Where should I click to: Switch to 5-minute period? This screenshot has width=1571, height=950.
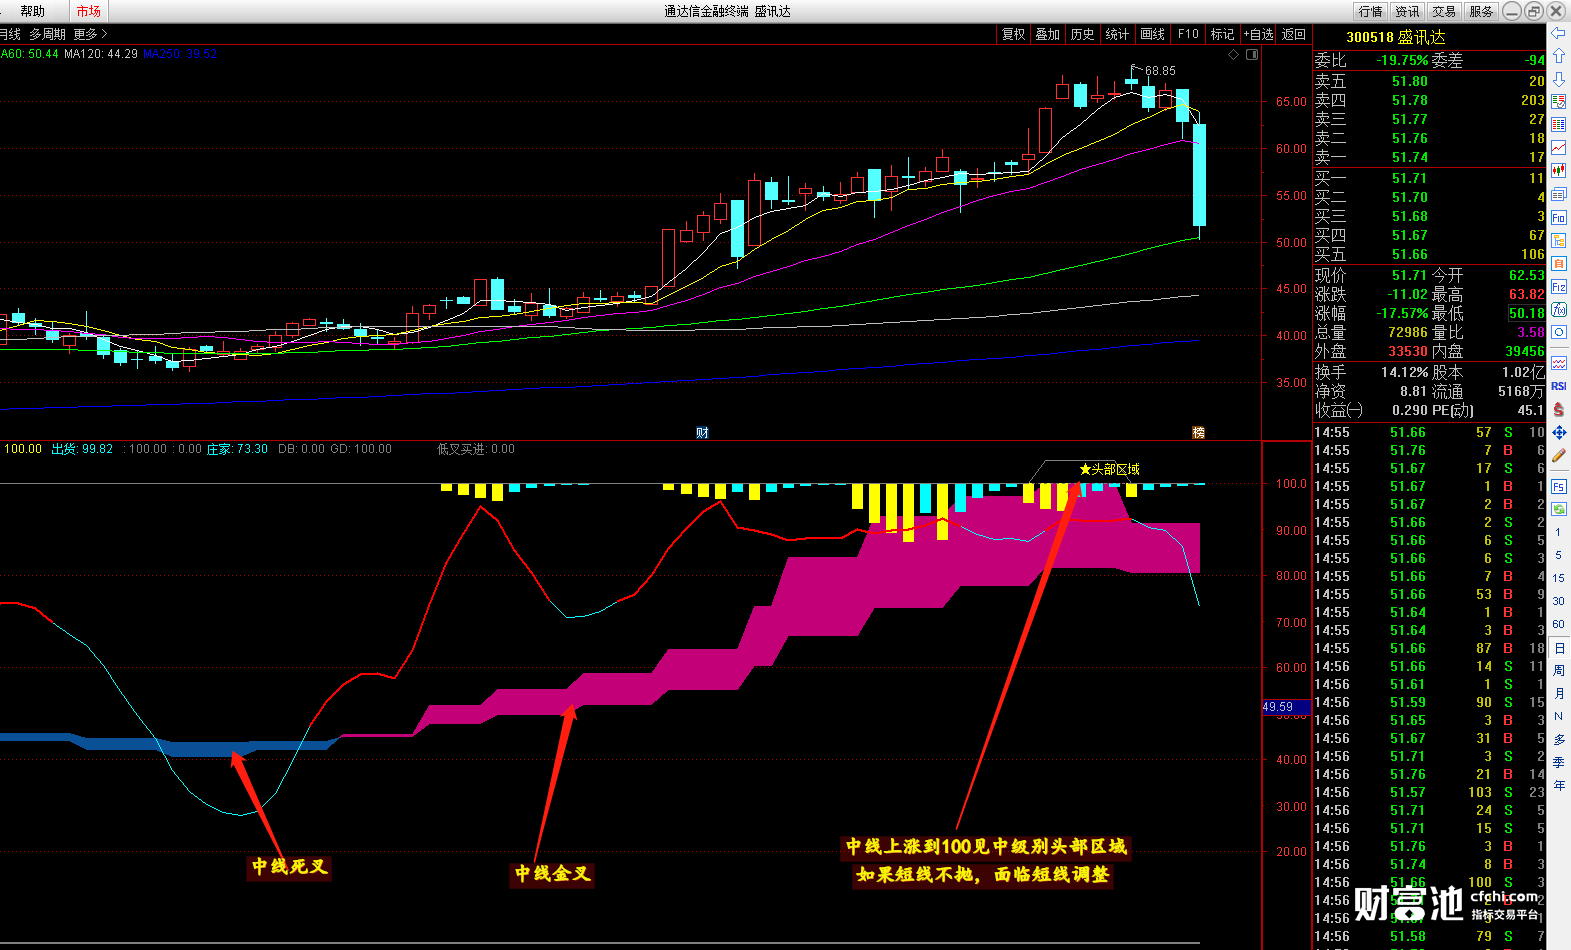(1558, 555)
